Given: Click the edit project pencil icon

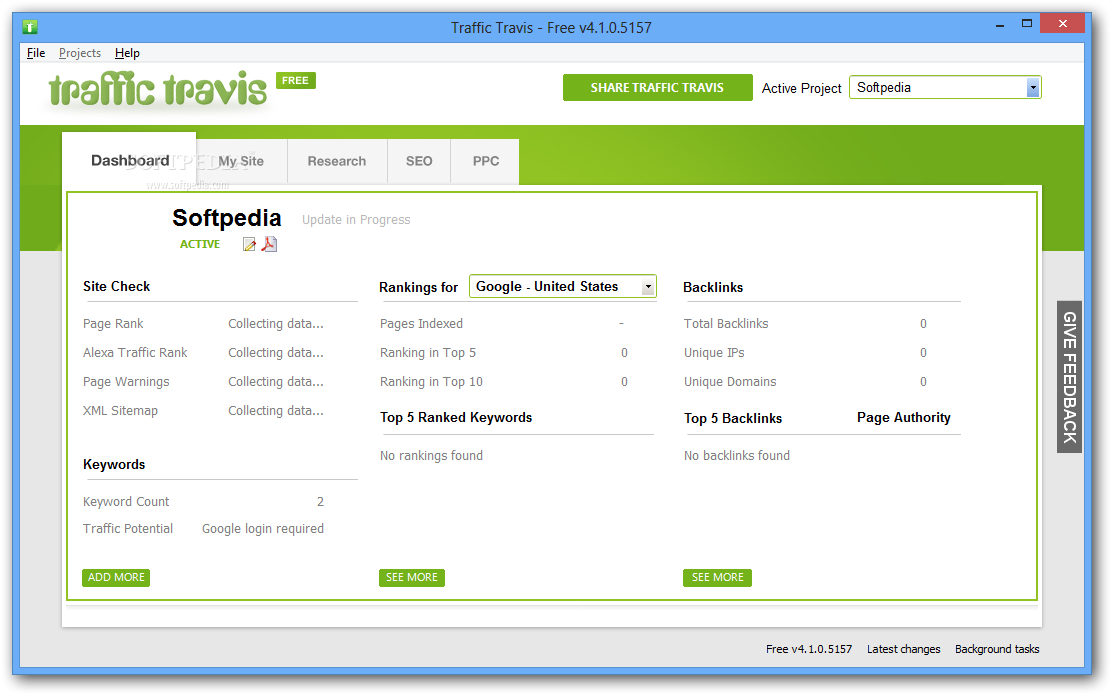Looking at the screenshot, I should click(x=249, y=245).
